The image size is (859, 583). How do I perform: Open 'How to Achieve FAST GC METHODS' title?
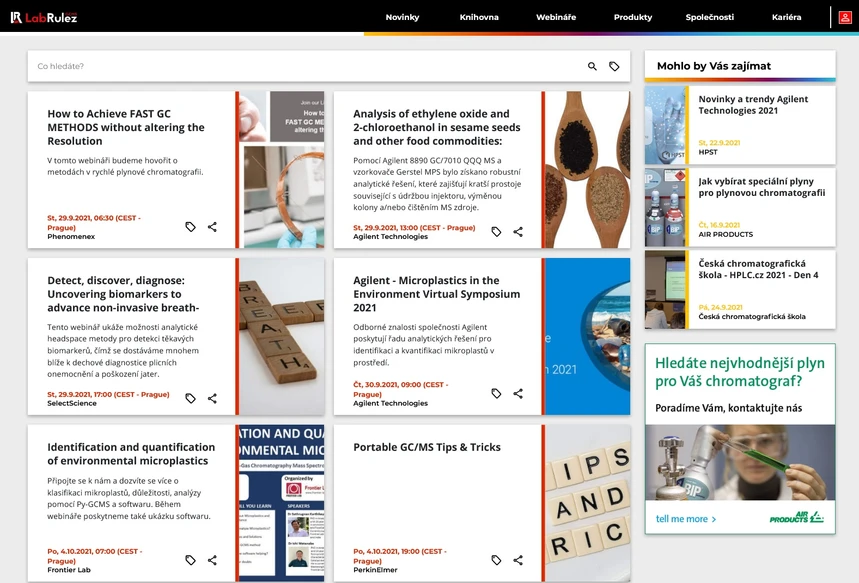[x=125, y=127]
